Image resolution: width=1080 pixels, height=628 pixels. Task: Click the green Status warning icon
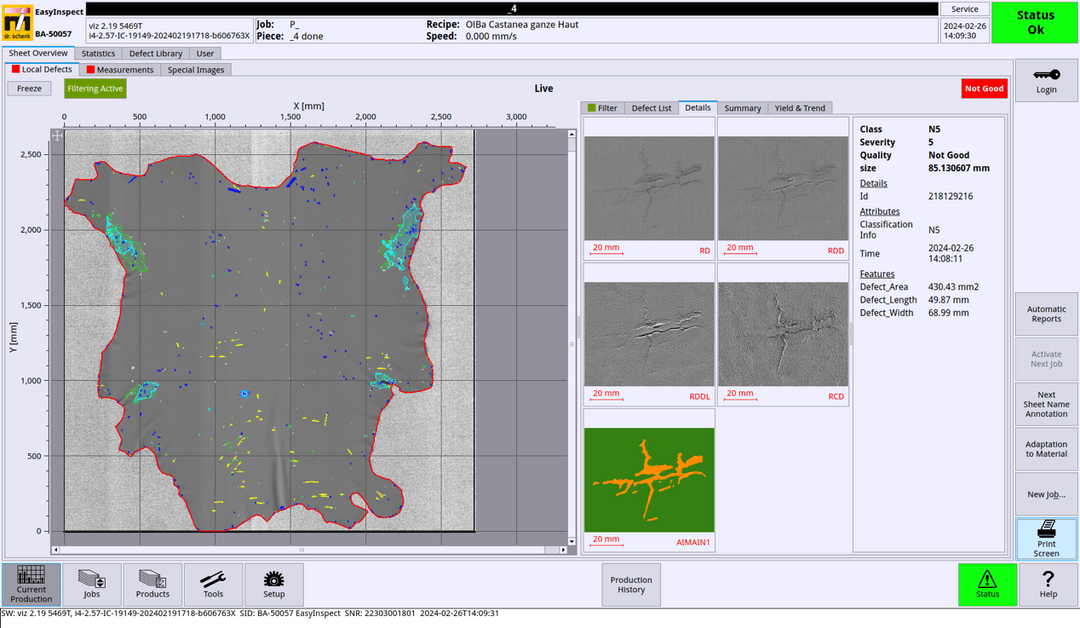click(x=987, y=580)
